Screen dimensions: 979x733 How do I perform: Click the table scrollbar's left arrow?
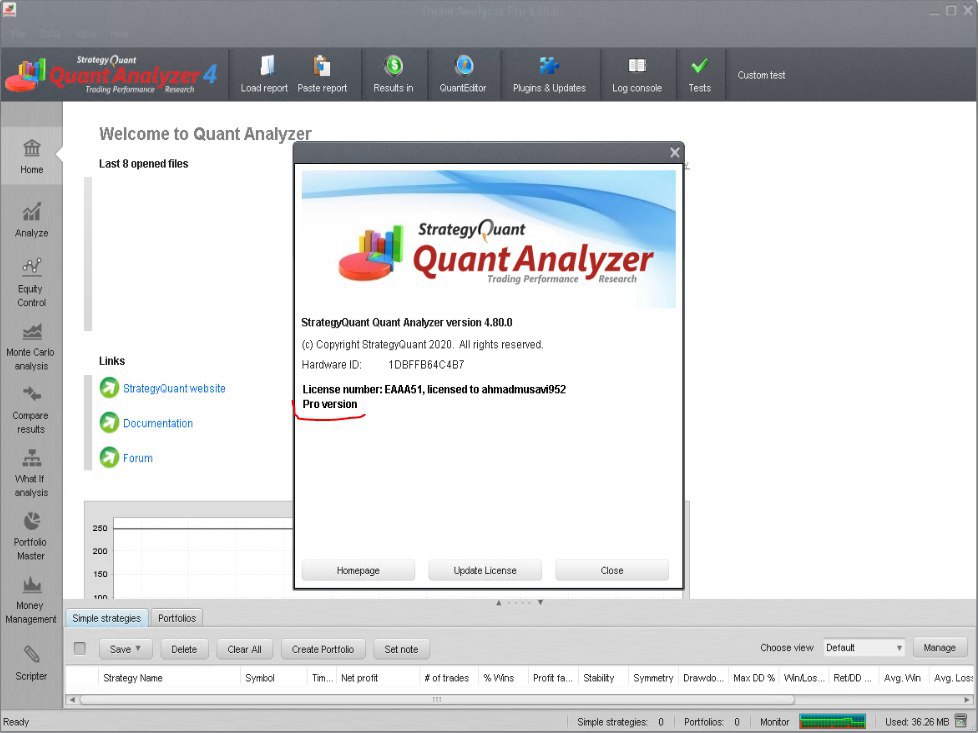[72, 700]
